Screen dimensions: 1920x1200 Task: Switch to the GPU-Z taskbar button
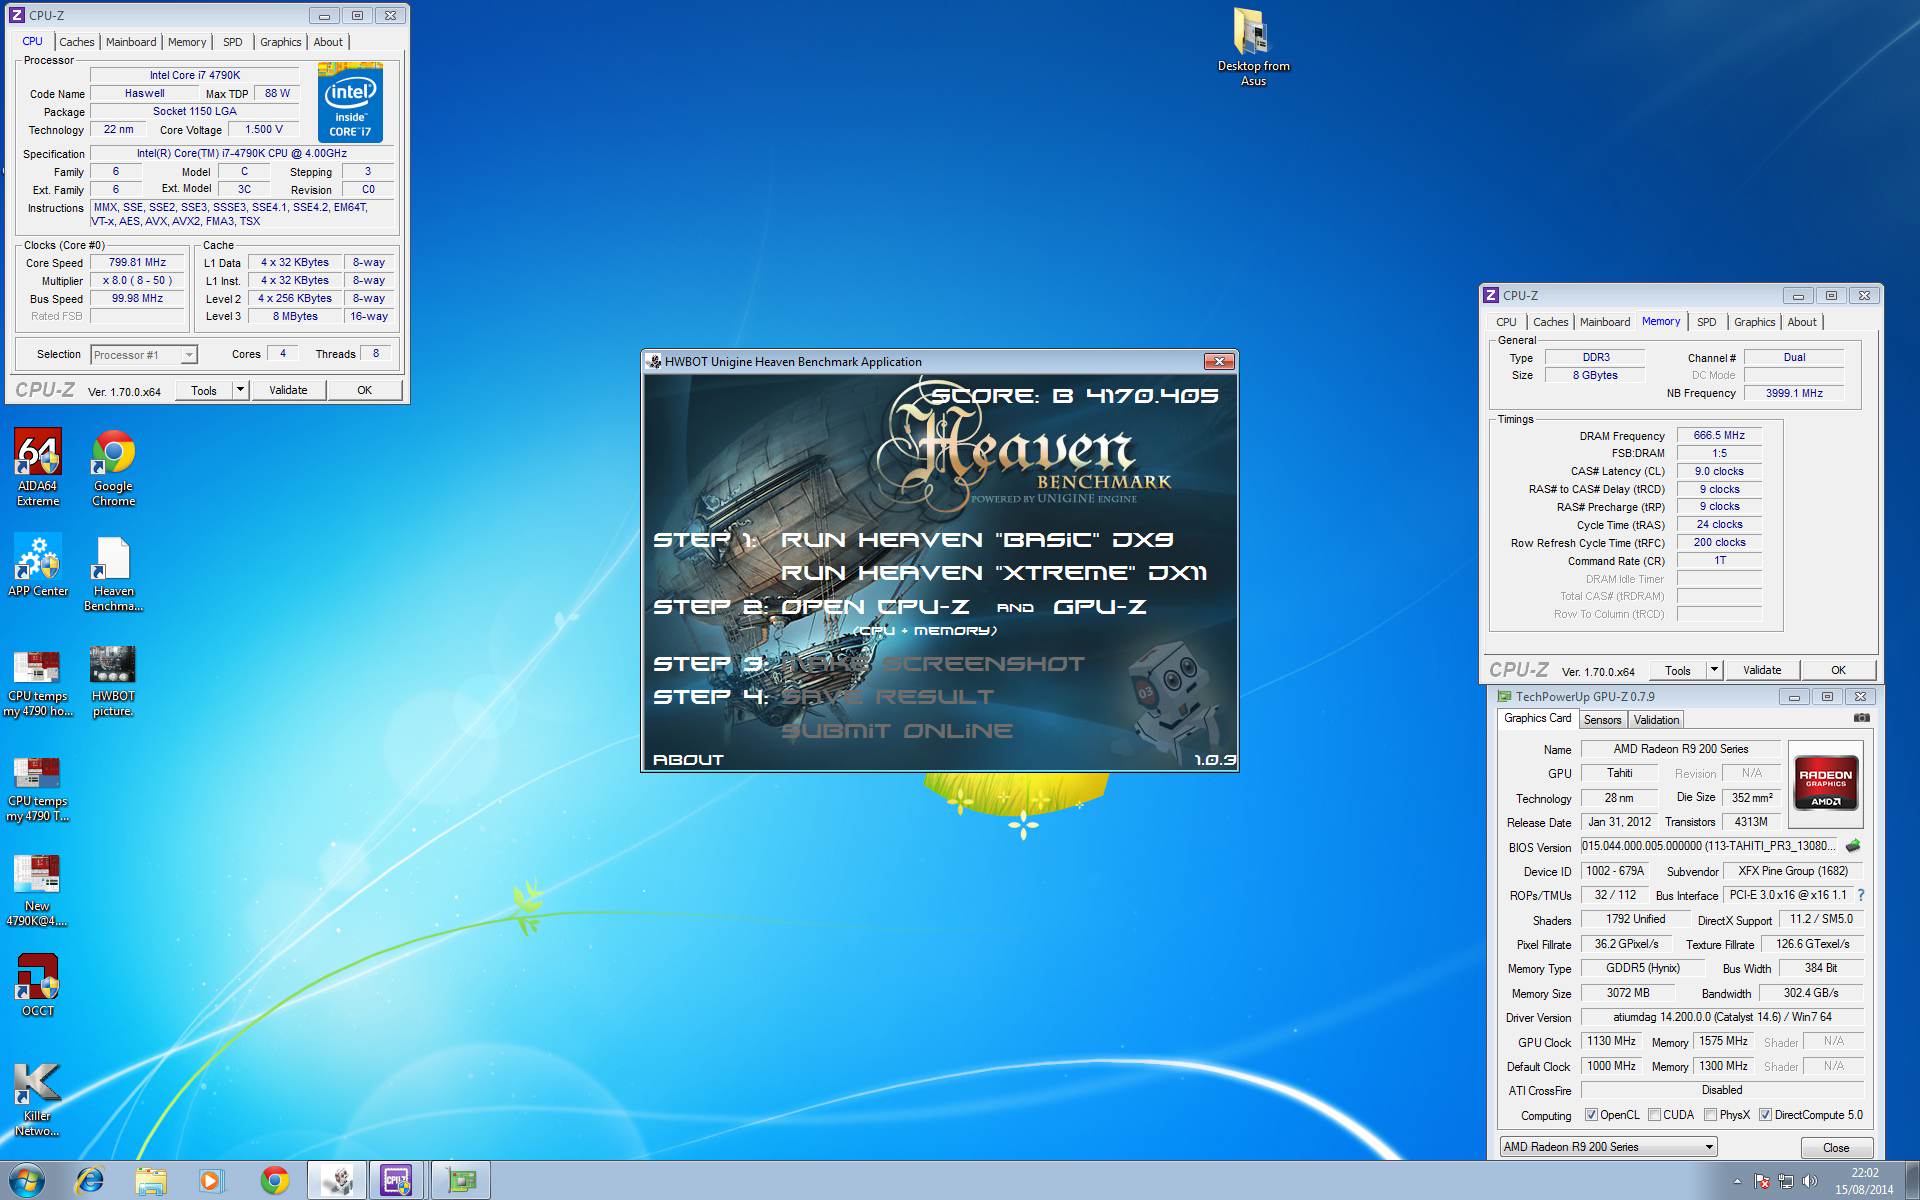point(461,1181)
